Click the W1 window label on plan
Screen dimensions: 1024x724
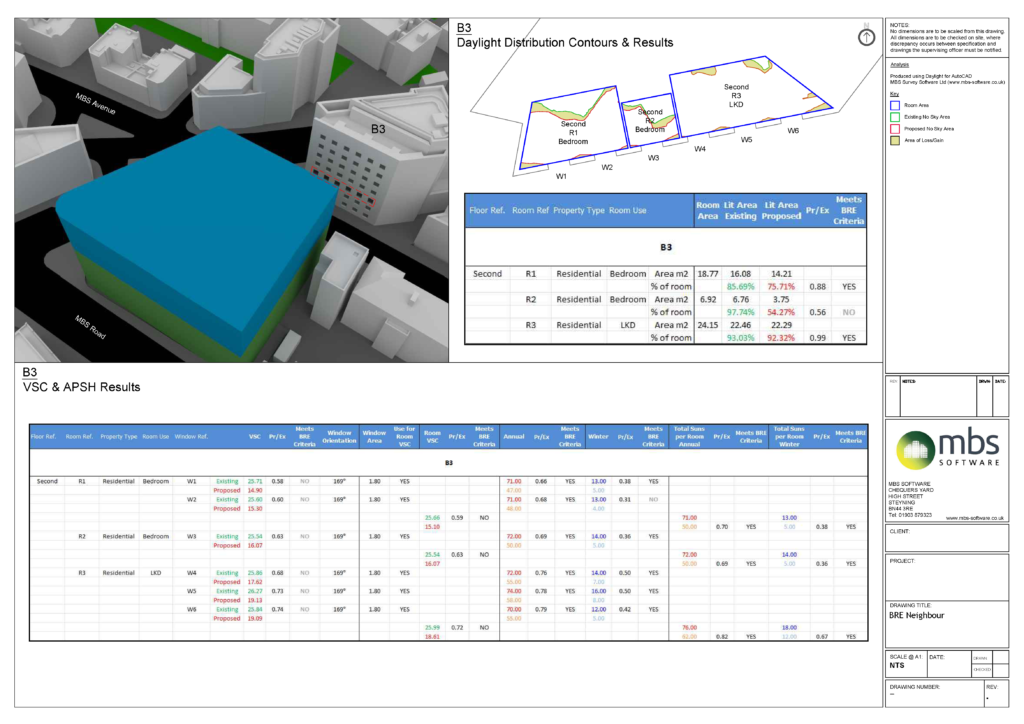click(561, 176)
